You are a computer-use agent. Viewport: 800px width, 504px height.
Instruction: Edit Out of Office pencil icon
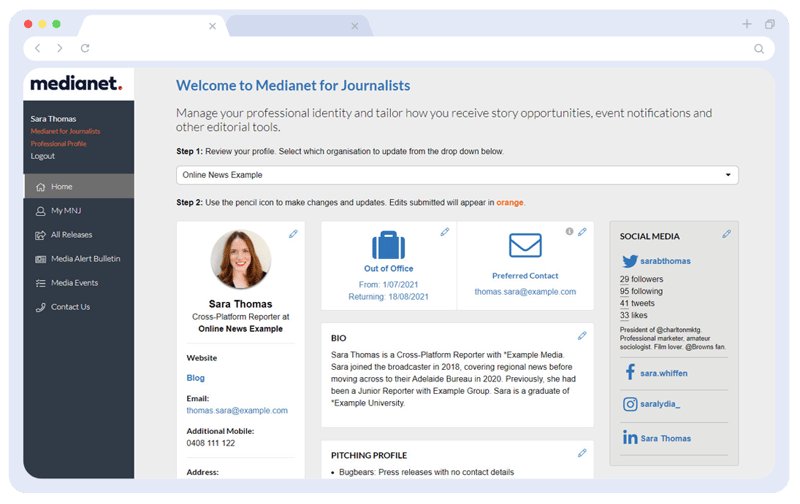click(445, 232)
